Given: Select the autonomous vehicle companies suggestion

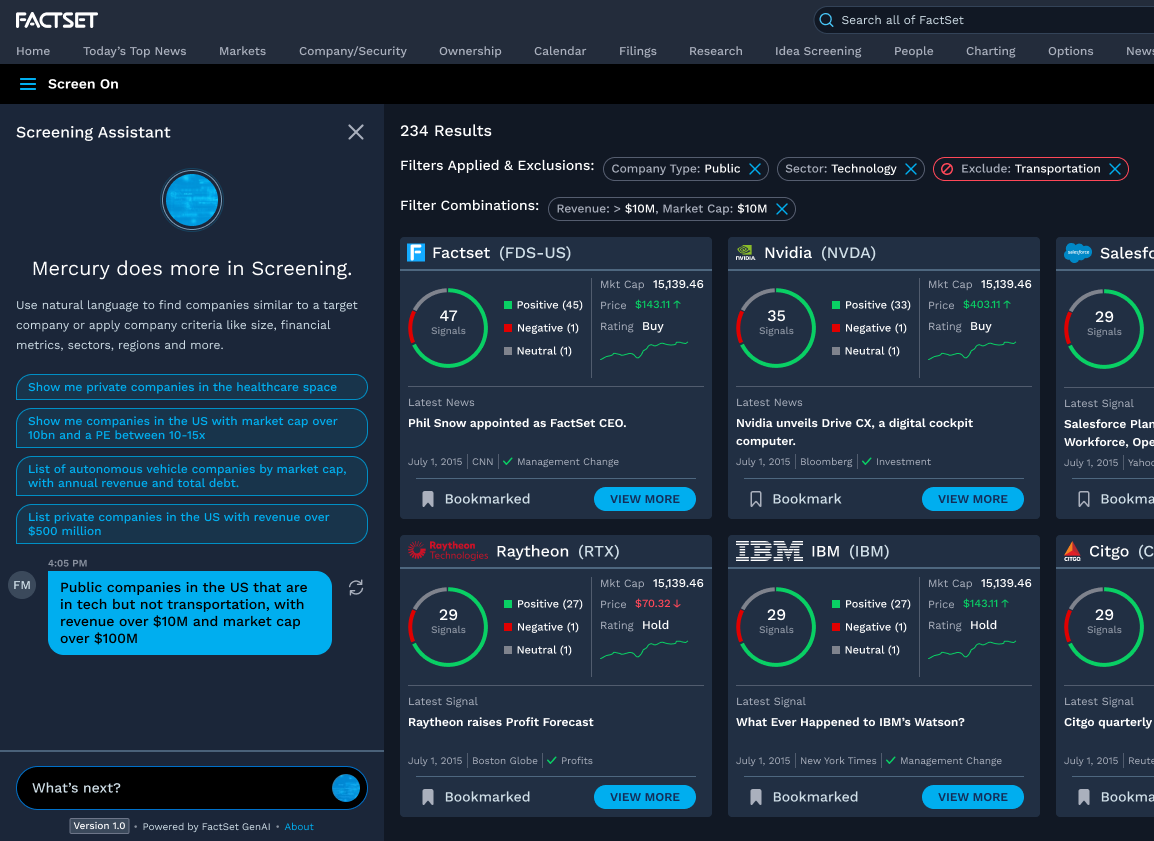Looking at the screenshot, I should (x=191, y=476).
